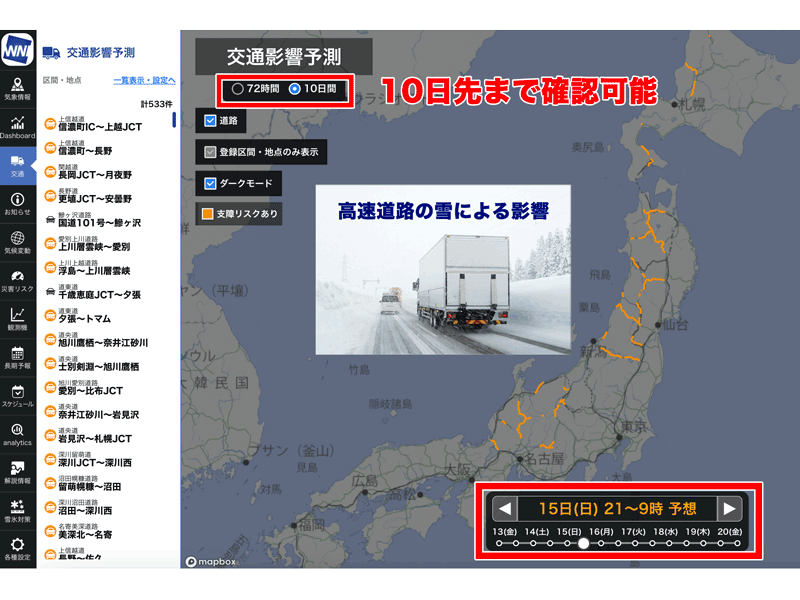Toggle the ダークモード dark mode checkbox
This screenshot has height=600, width=800.
[210, 183]
